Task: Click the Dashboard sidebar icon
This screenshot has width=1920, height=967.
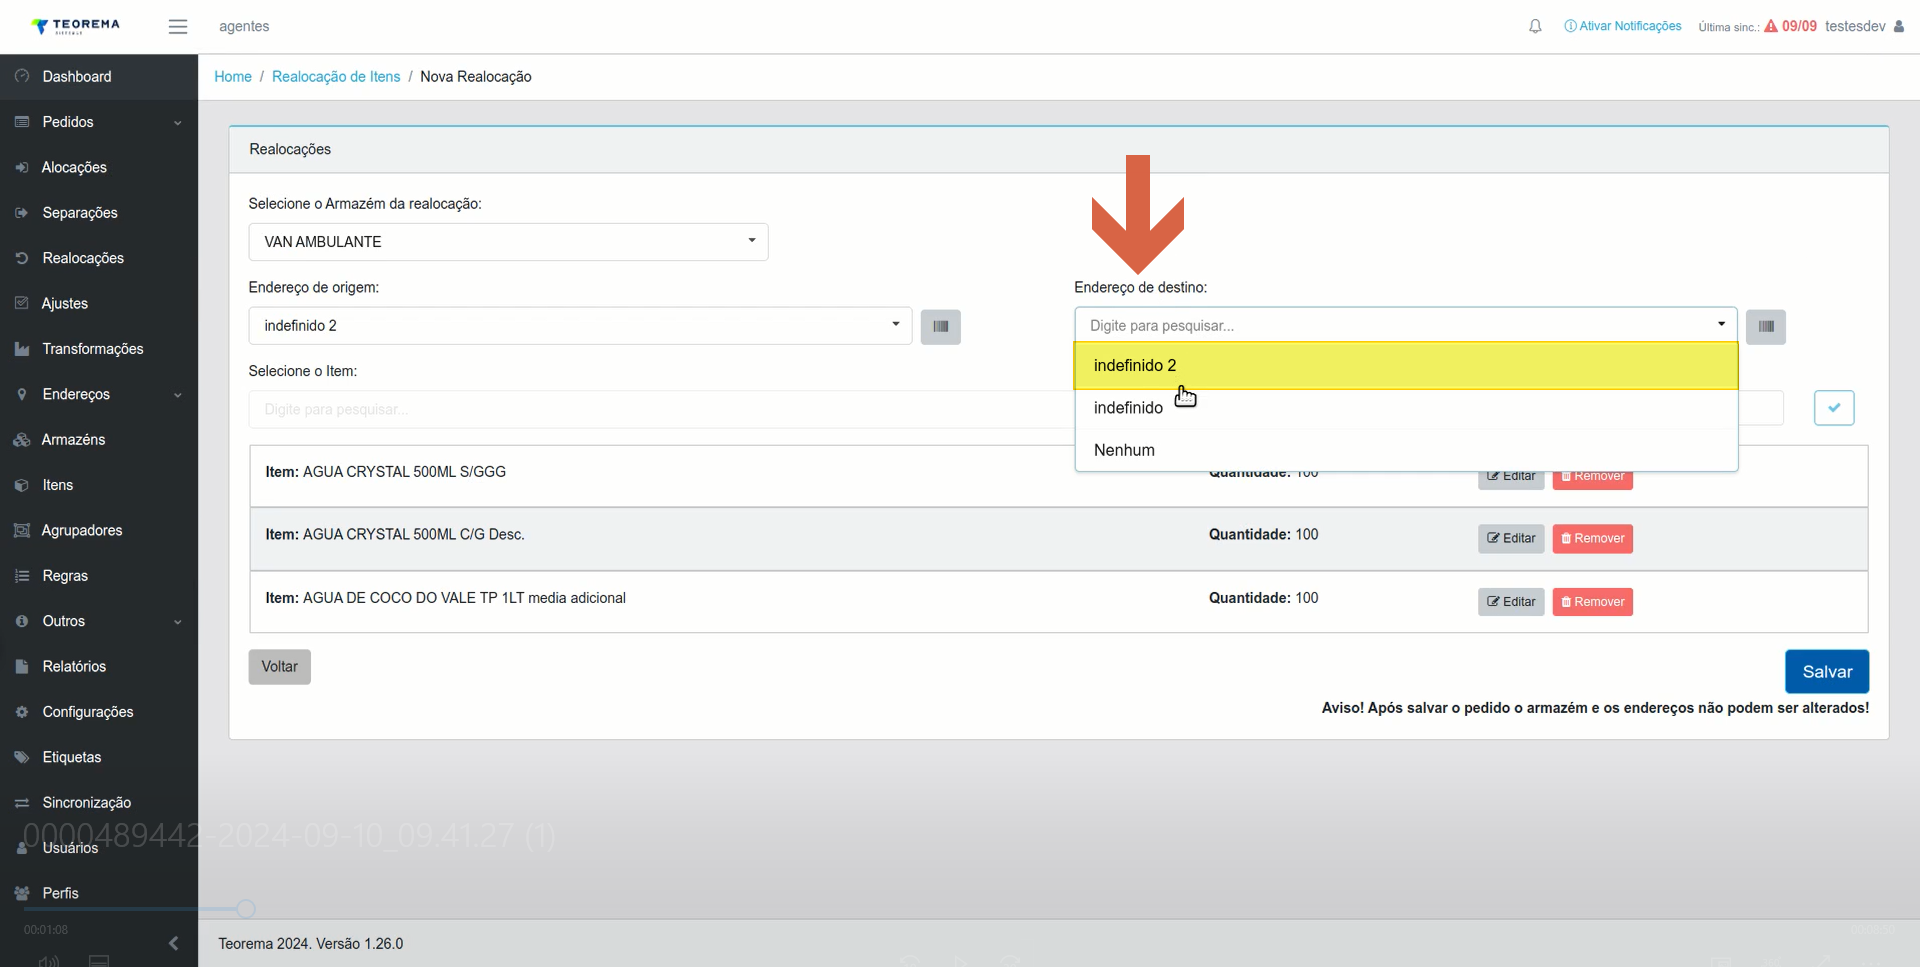Action: click(x=22, y=76)
